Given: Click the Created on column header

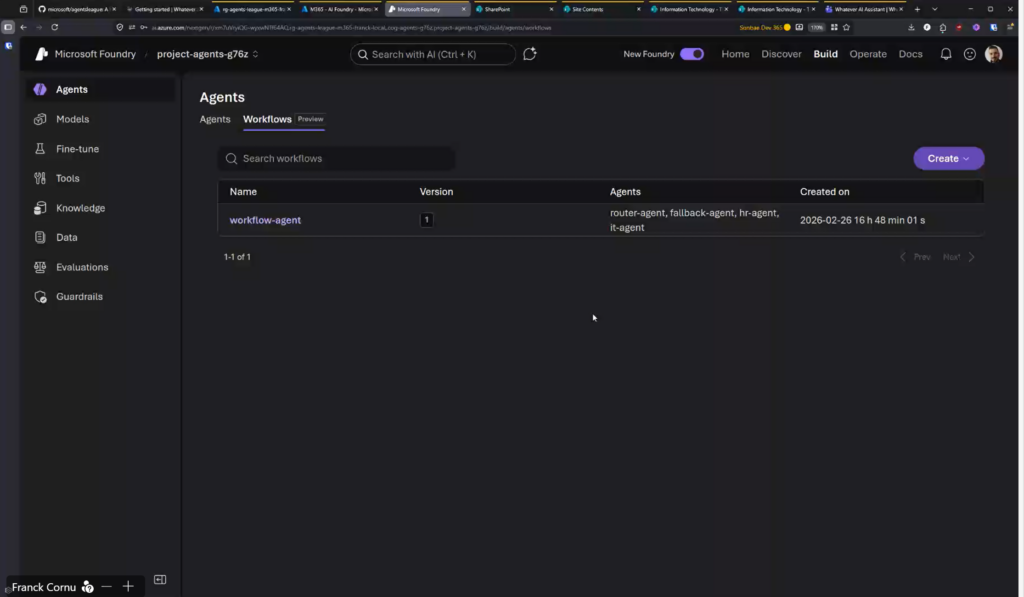Looking at the screenshot, I should click(x=824, y=192).
